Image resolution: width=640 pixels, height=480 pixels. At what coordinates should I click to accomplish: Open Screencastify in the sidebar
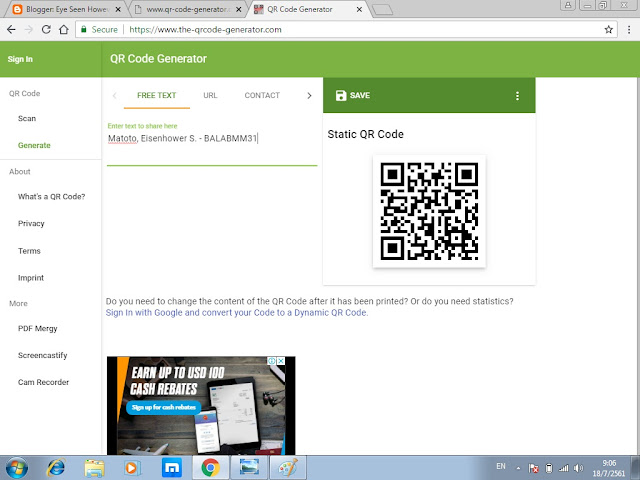pos(42,356)
